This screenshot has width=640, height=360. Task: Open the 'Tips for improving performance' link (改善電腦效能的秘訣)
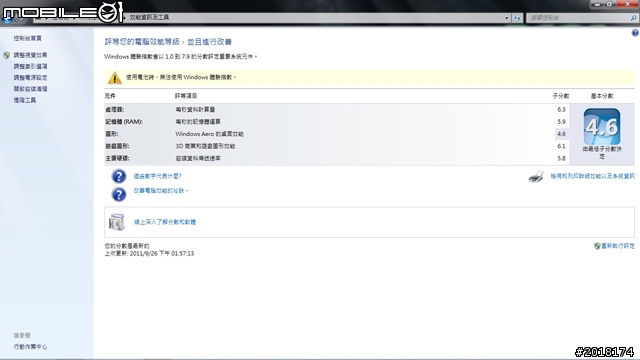(x=160, y=191)
